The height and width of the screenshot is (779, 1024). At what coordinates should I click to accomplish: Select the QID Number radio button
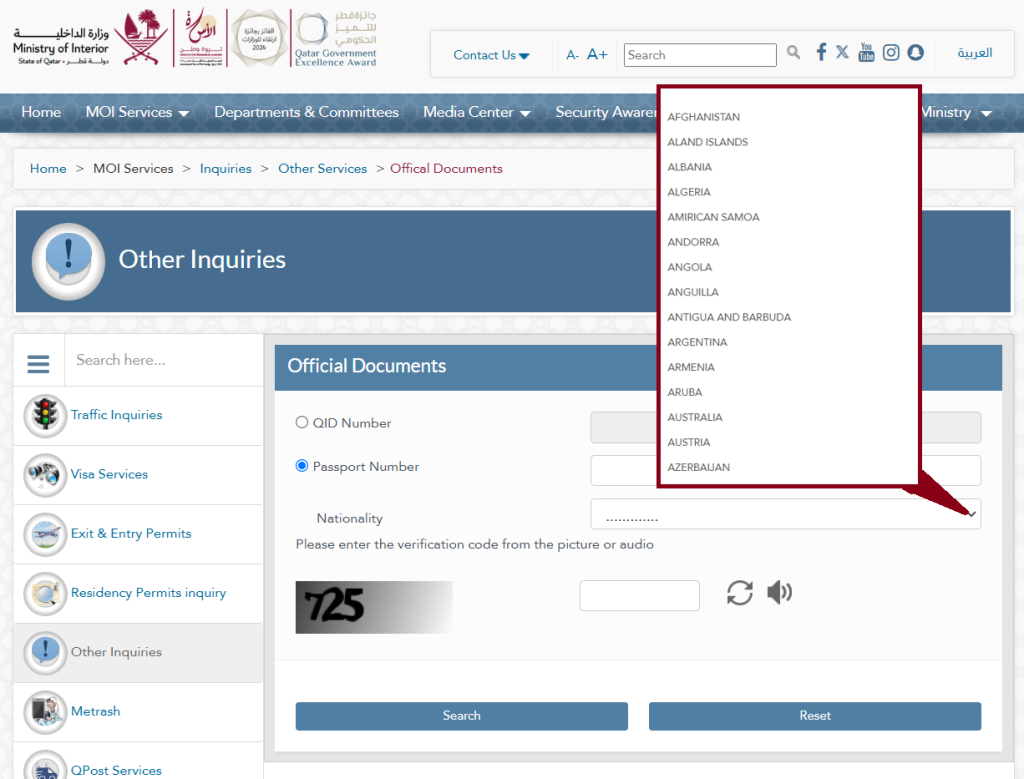coord(302,422)
